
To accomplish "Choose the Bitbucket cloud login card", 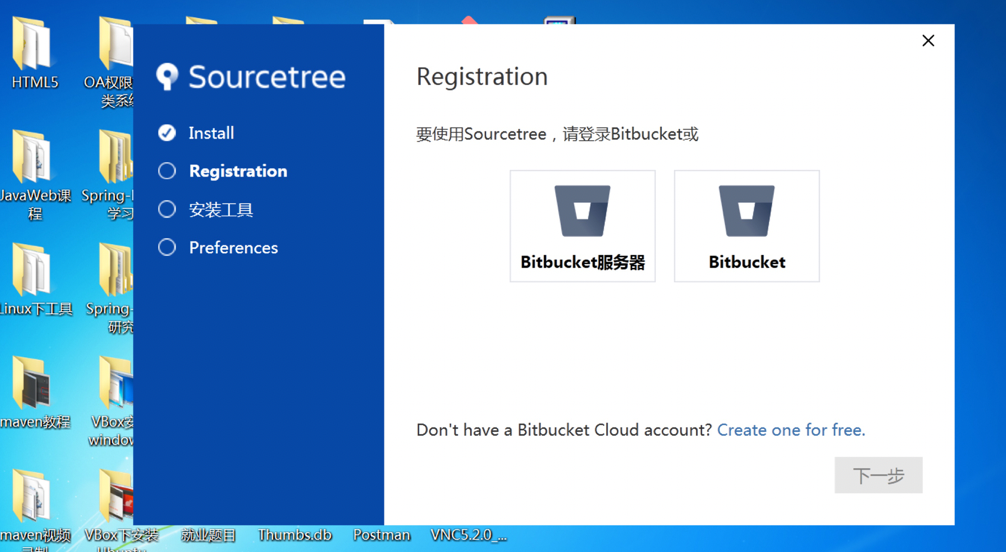I will (747, 226).
